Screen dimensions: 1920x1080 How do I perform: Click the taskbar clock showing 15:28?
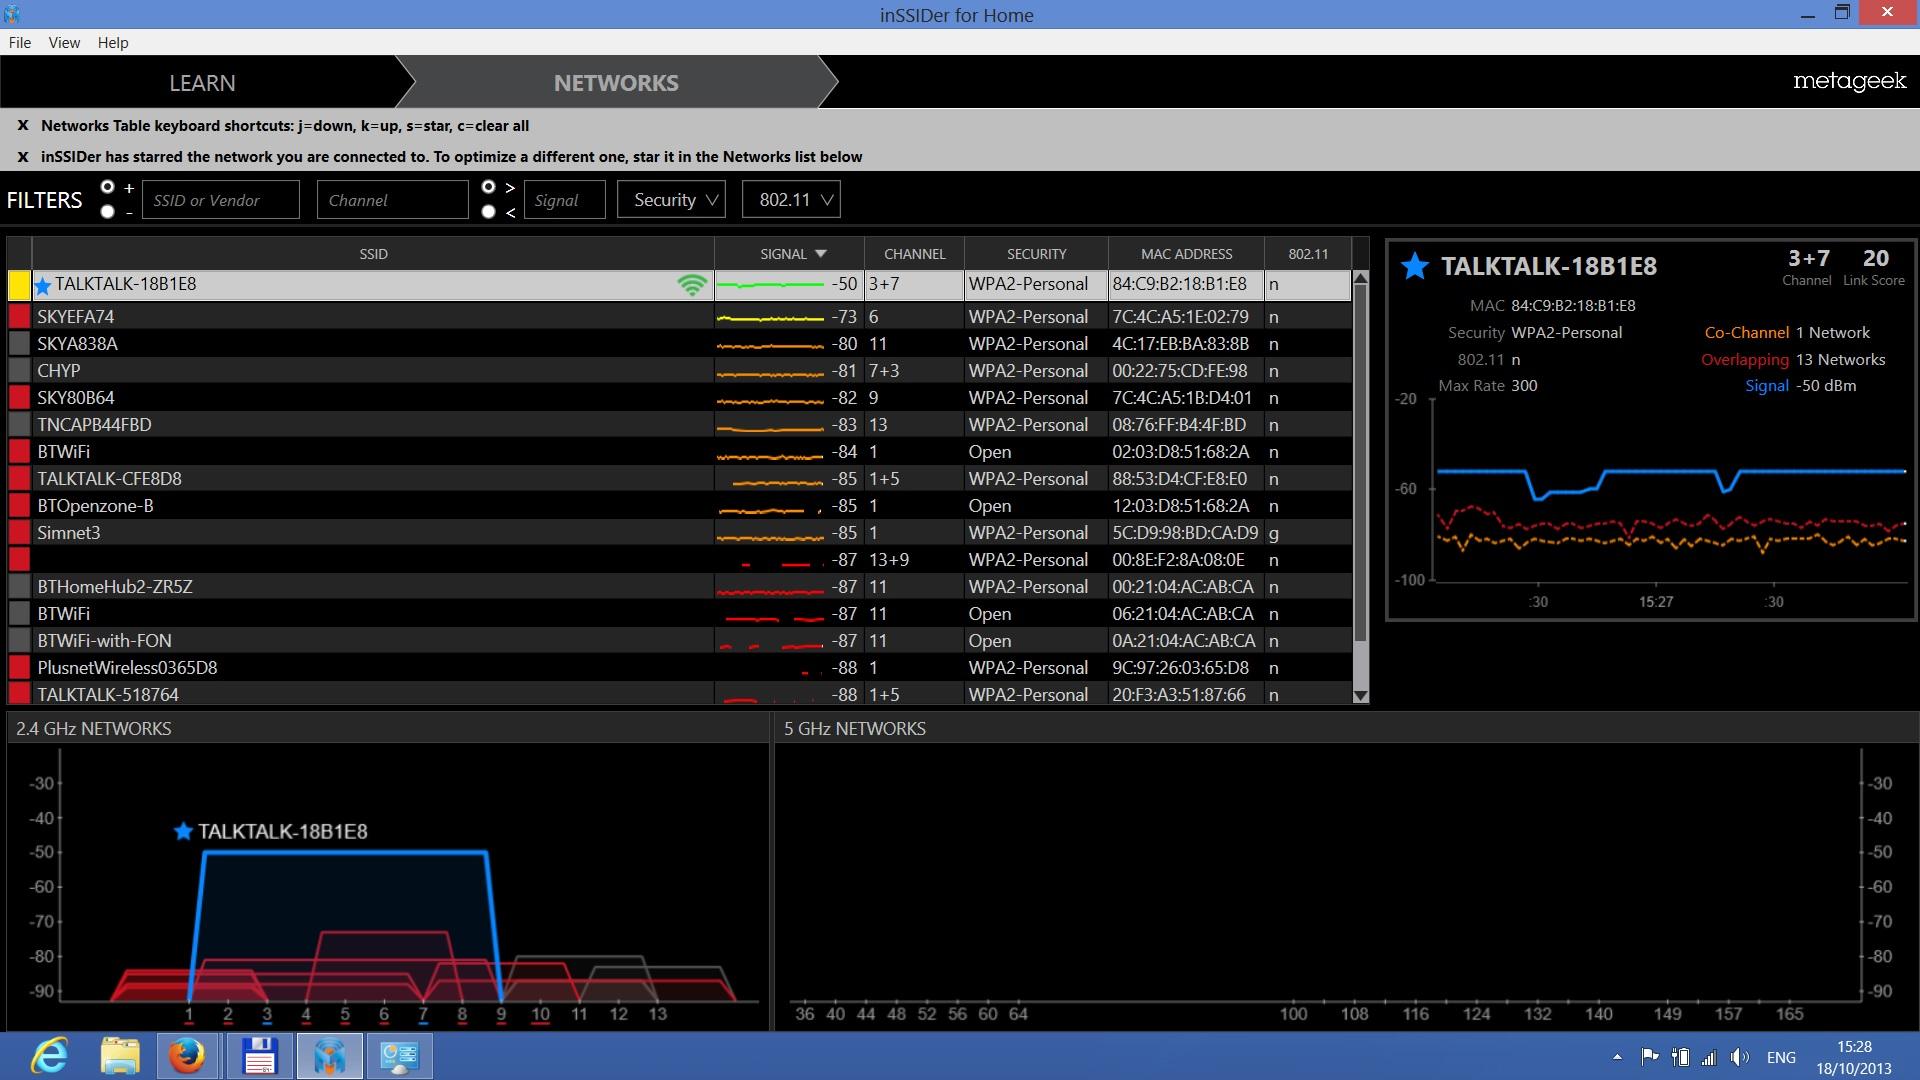click(1853, 1057)
